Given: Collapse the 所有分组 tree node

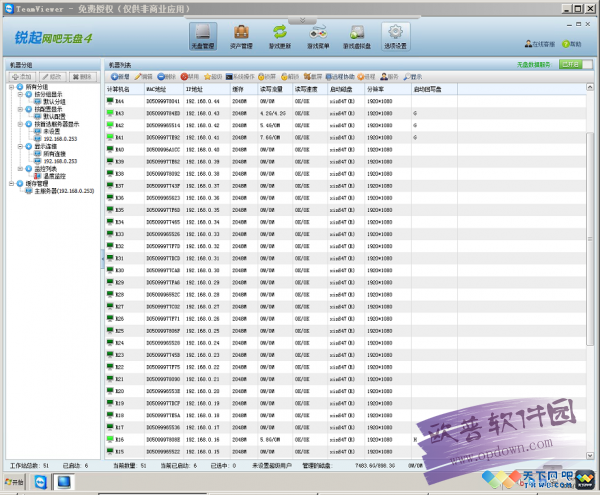Looking at the screenshot, I should [x=11, y=87].
